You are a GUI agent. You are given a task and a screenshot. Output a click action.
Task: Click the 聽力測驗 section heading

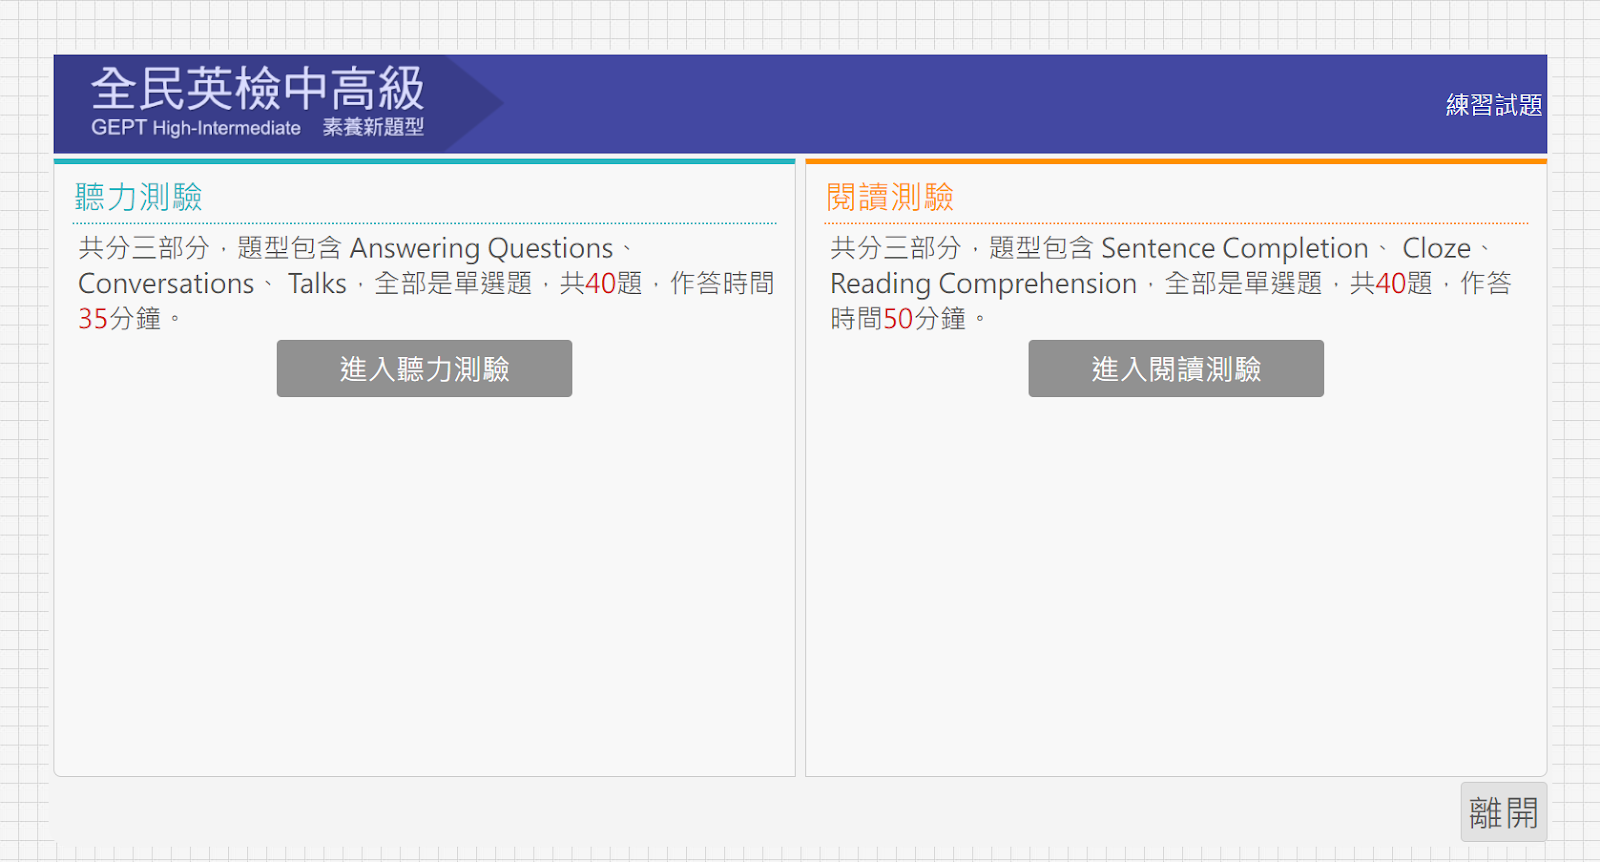139,197
